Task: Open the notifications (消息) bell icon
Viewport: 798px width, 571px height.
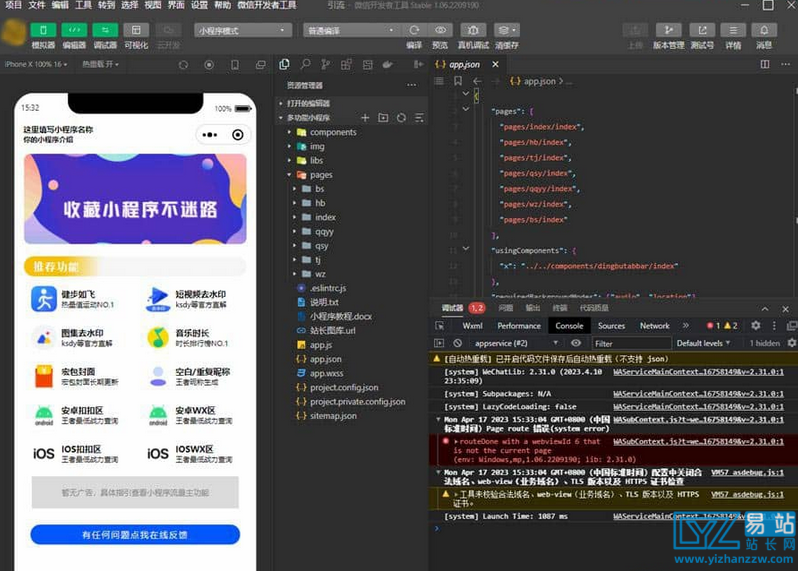Action: click(x=764, y=30)
